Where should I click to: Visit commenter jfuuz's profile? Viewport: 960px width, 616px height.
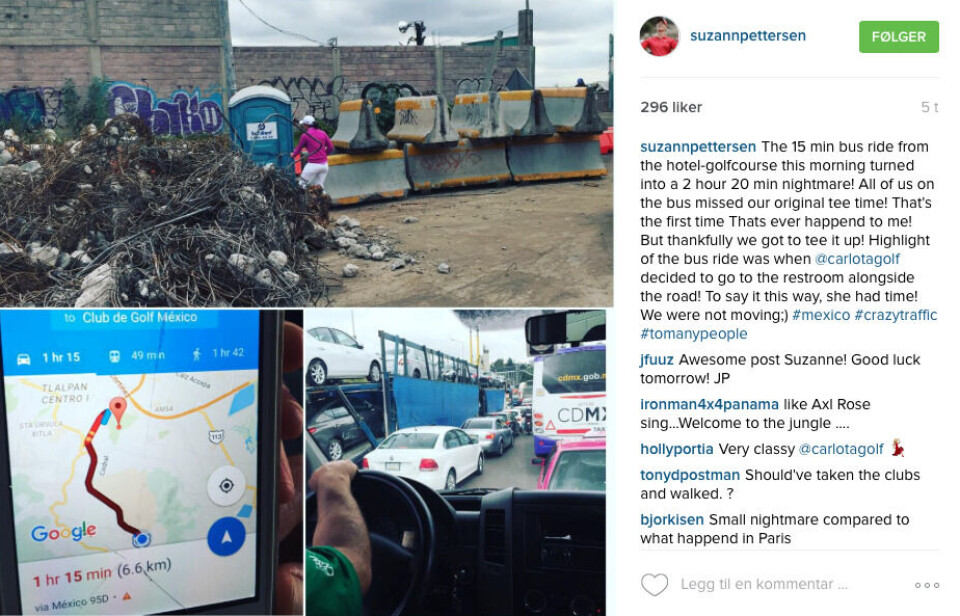click(x=656, y=360)
